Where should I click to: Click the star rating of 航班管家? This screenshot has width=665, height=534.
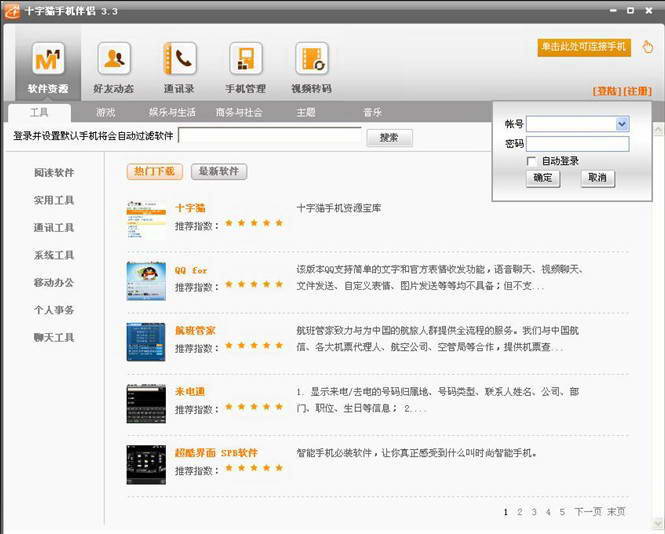(254, 345)
